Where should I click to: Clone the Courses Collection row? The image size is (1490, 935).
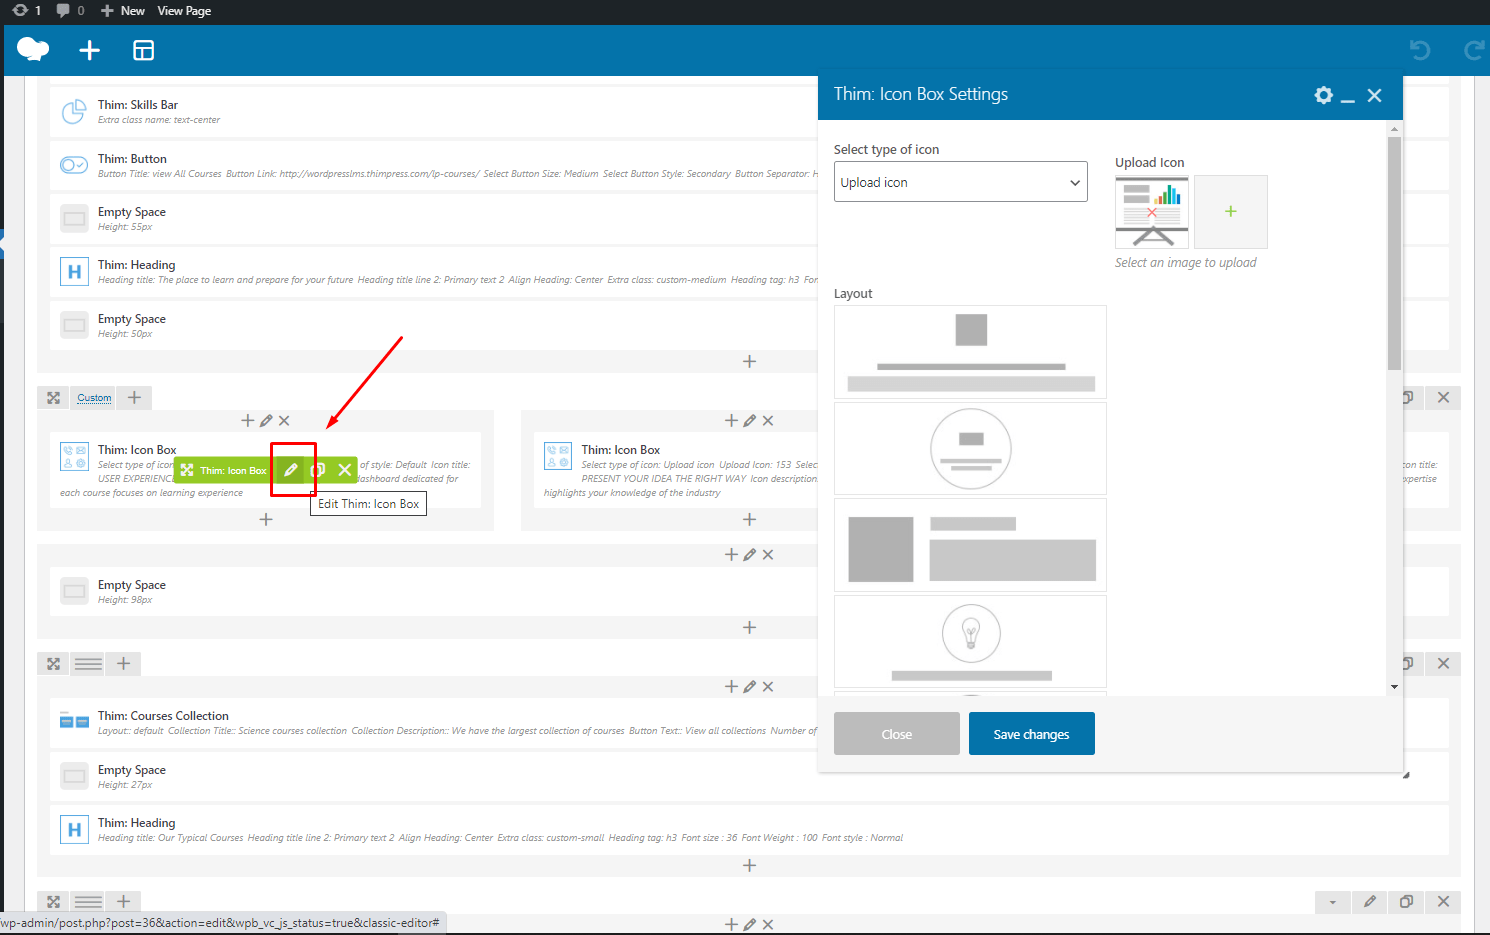coord(1408,664)
